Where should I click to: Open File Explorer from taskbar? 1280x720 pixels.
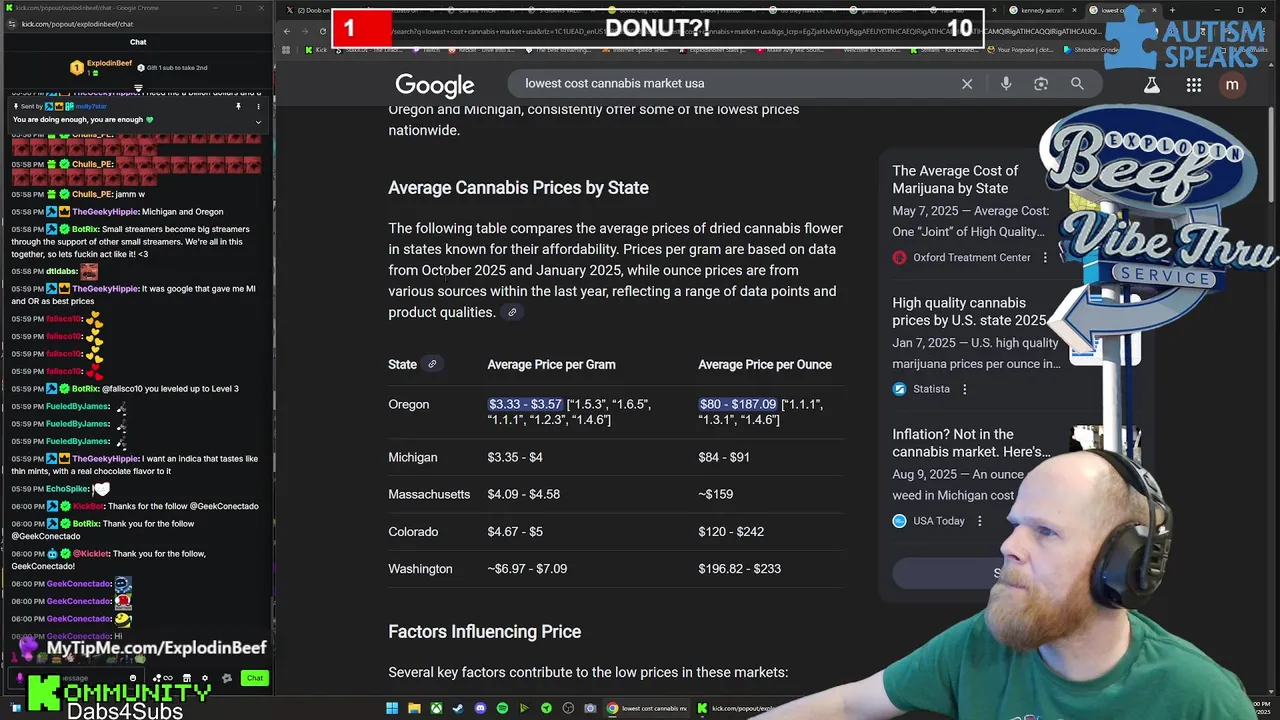point(414,709)
